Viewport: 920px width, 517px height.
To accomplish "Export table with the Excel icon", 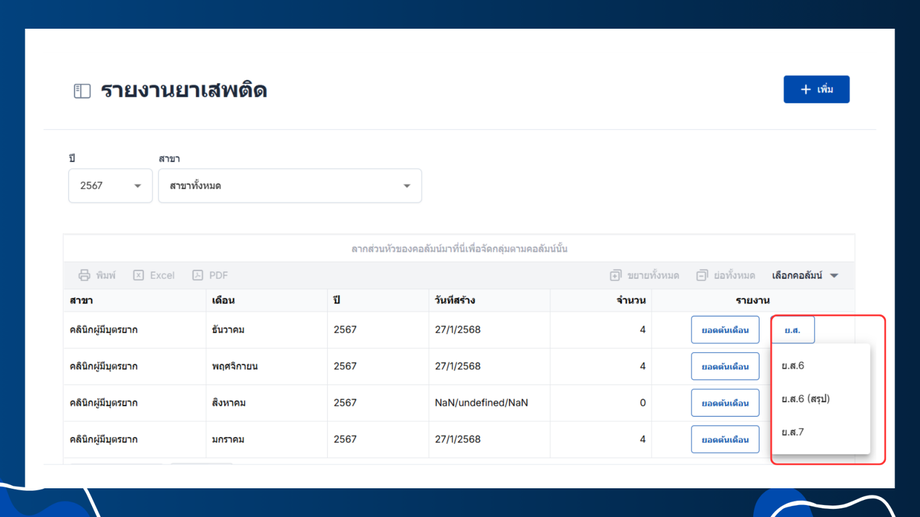I will [x=138, y=275].
